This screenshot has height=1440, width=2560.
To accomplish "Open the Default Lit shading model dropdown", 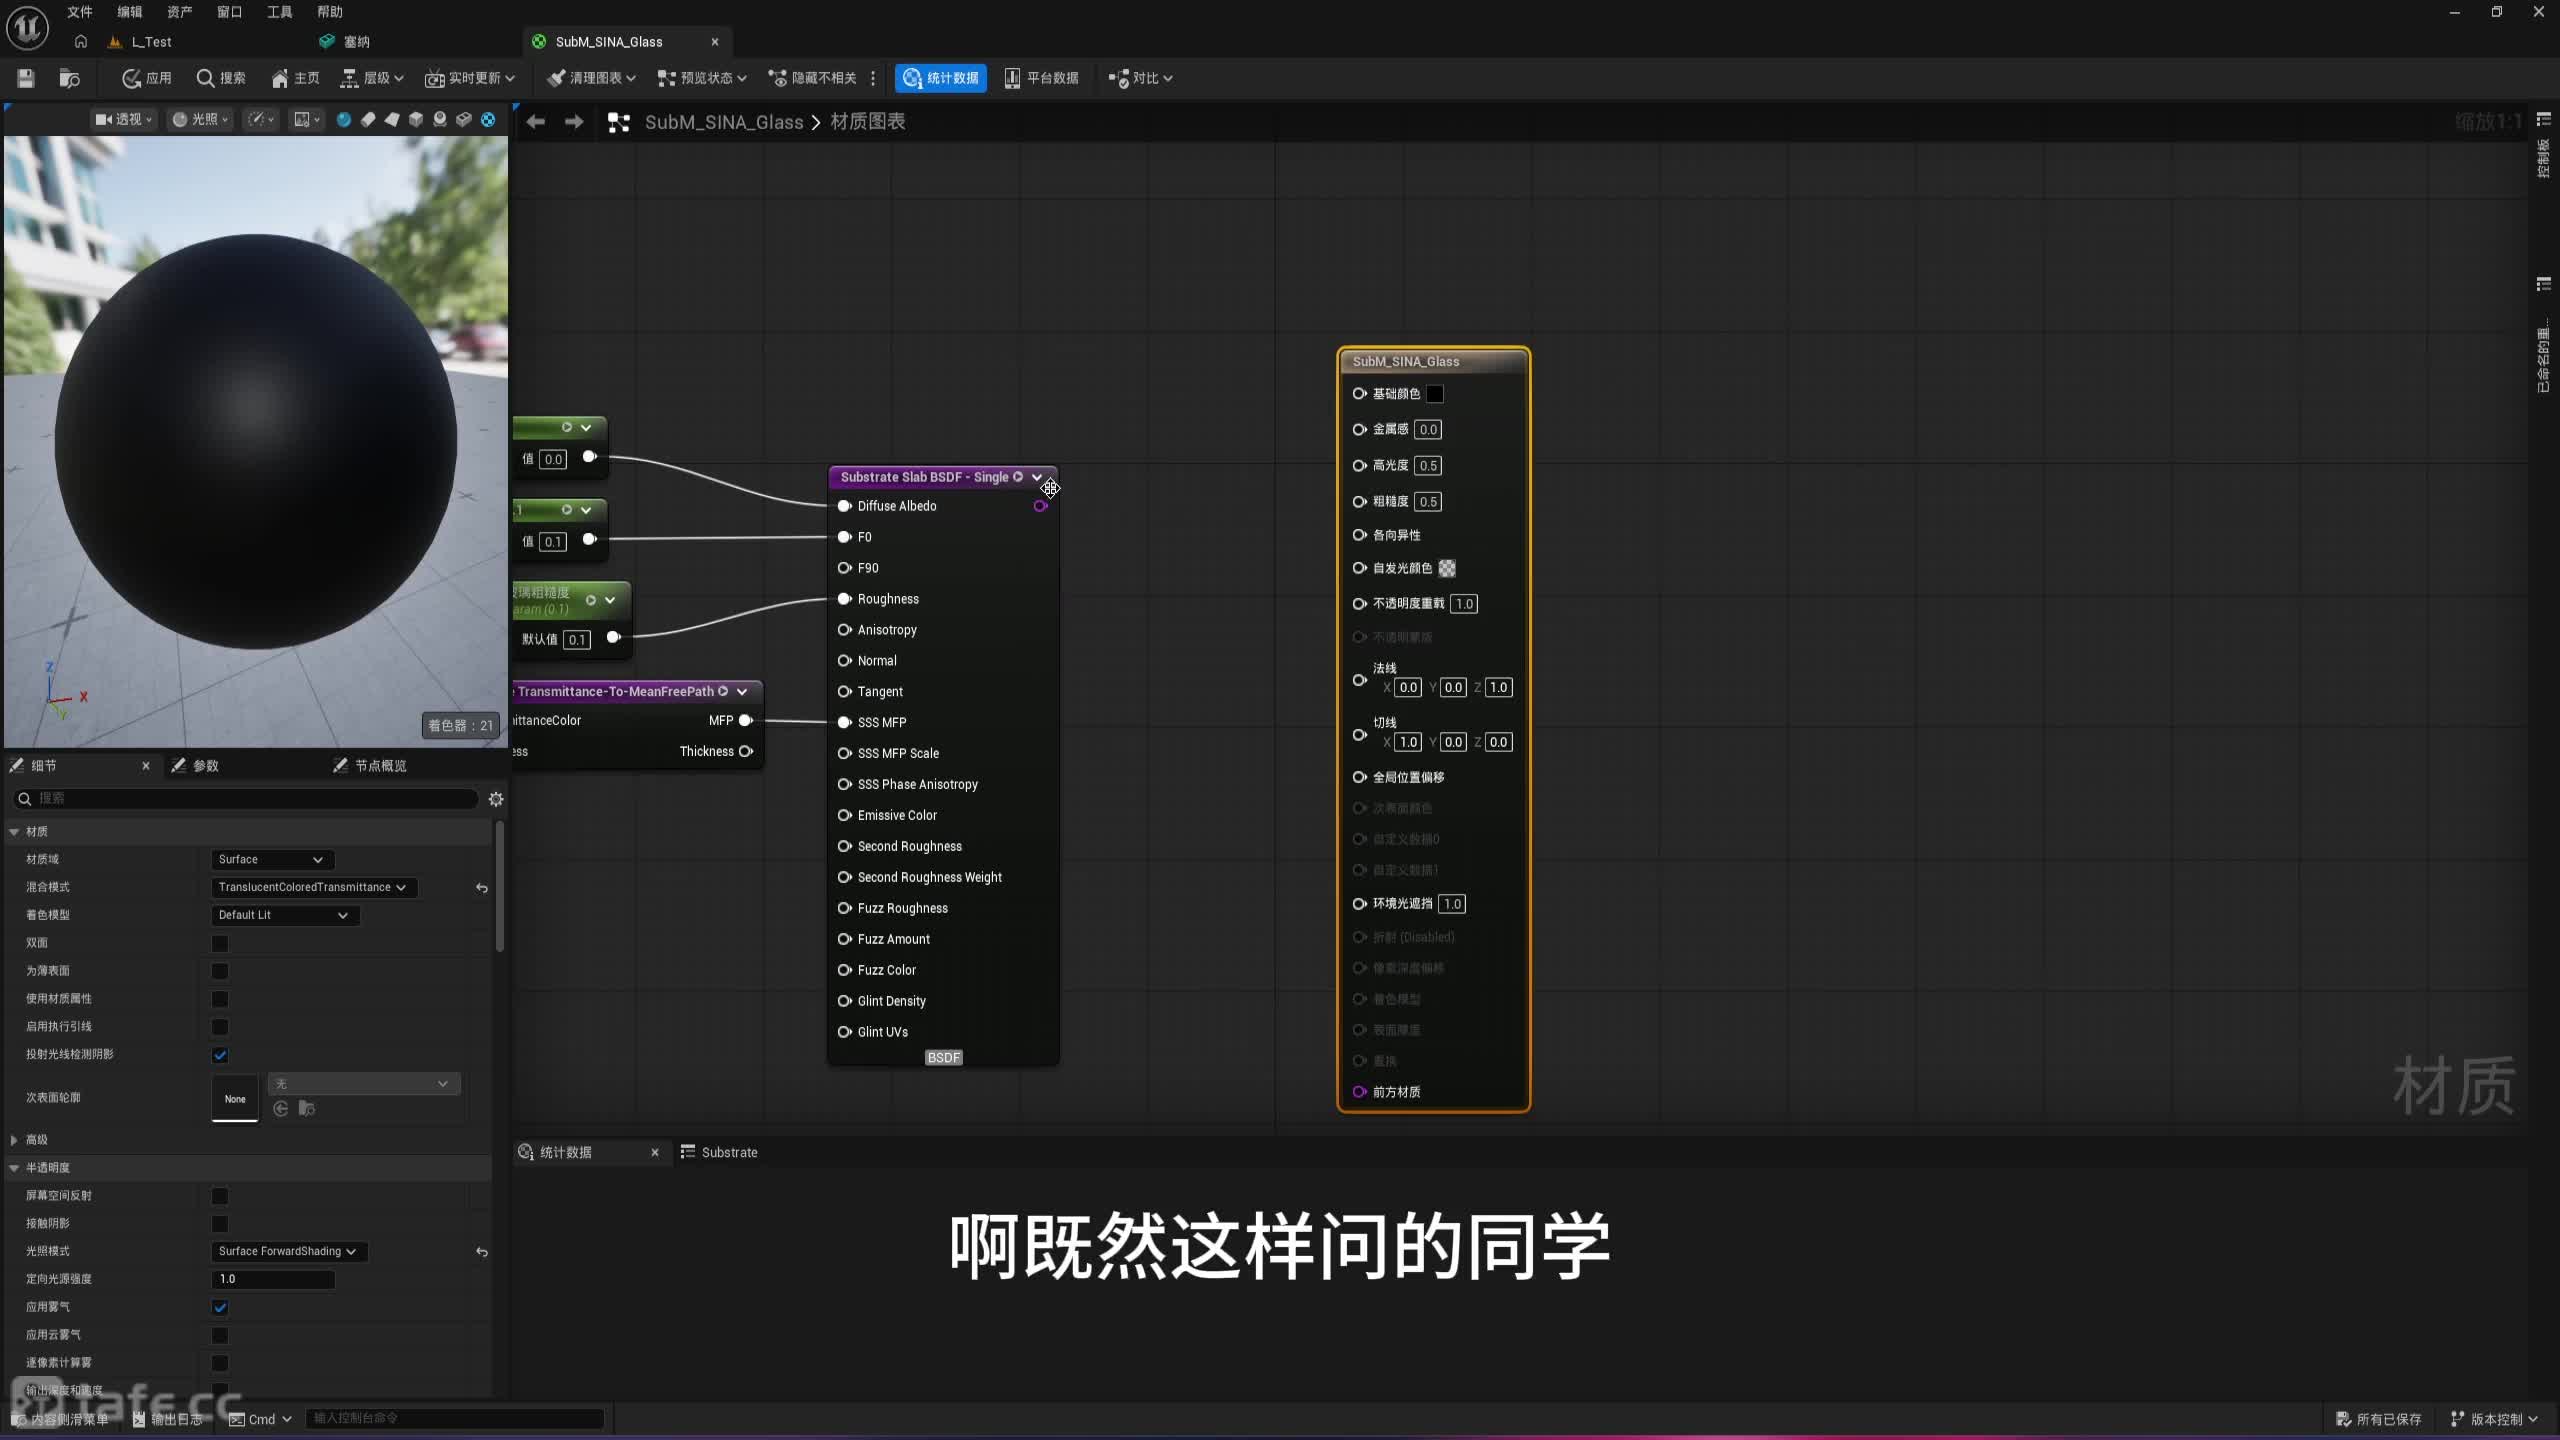I will [285, 915].
